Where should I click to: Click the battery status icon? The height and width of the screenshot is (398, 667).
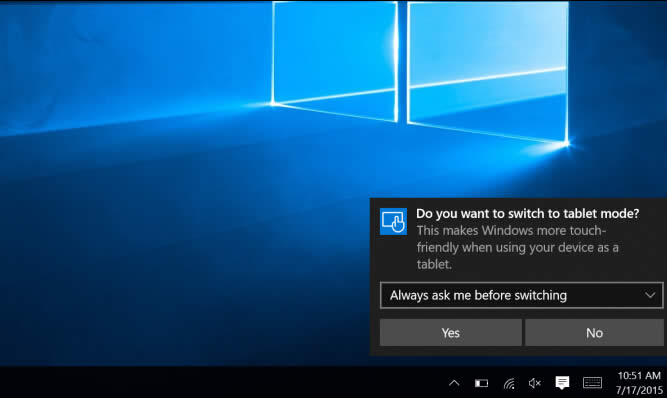481,383
